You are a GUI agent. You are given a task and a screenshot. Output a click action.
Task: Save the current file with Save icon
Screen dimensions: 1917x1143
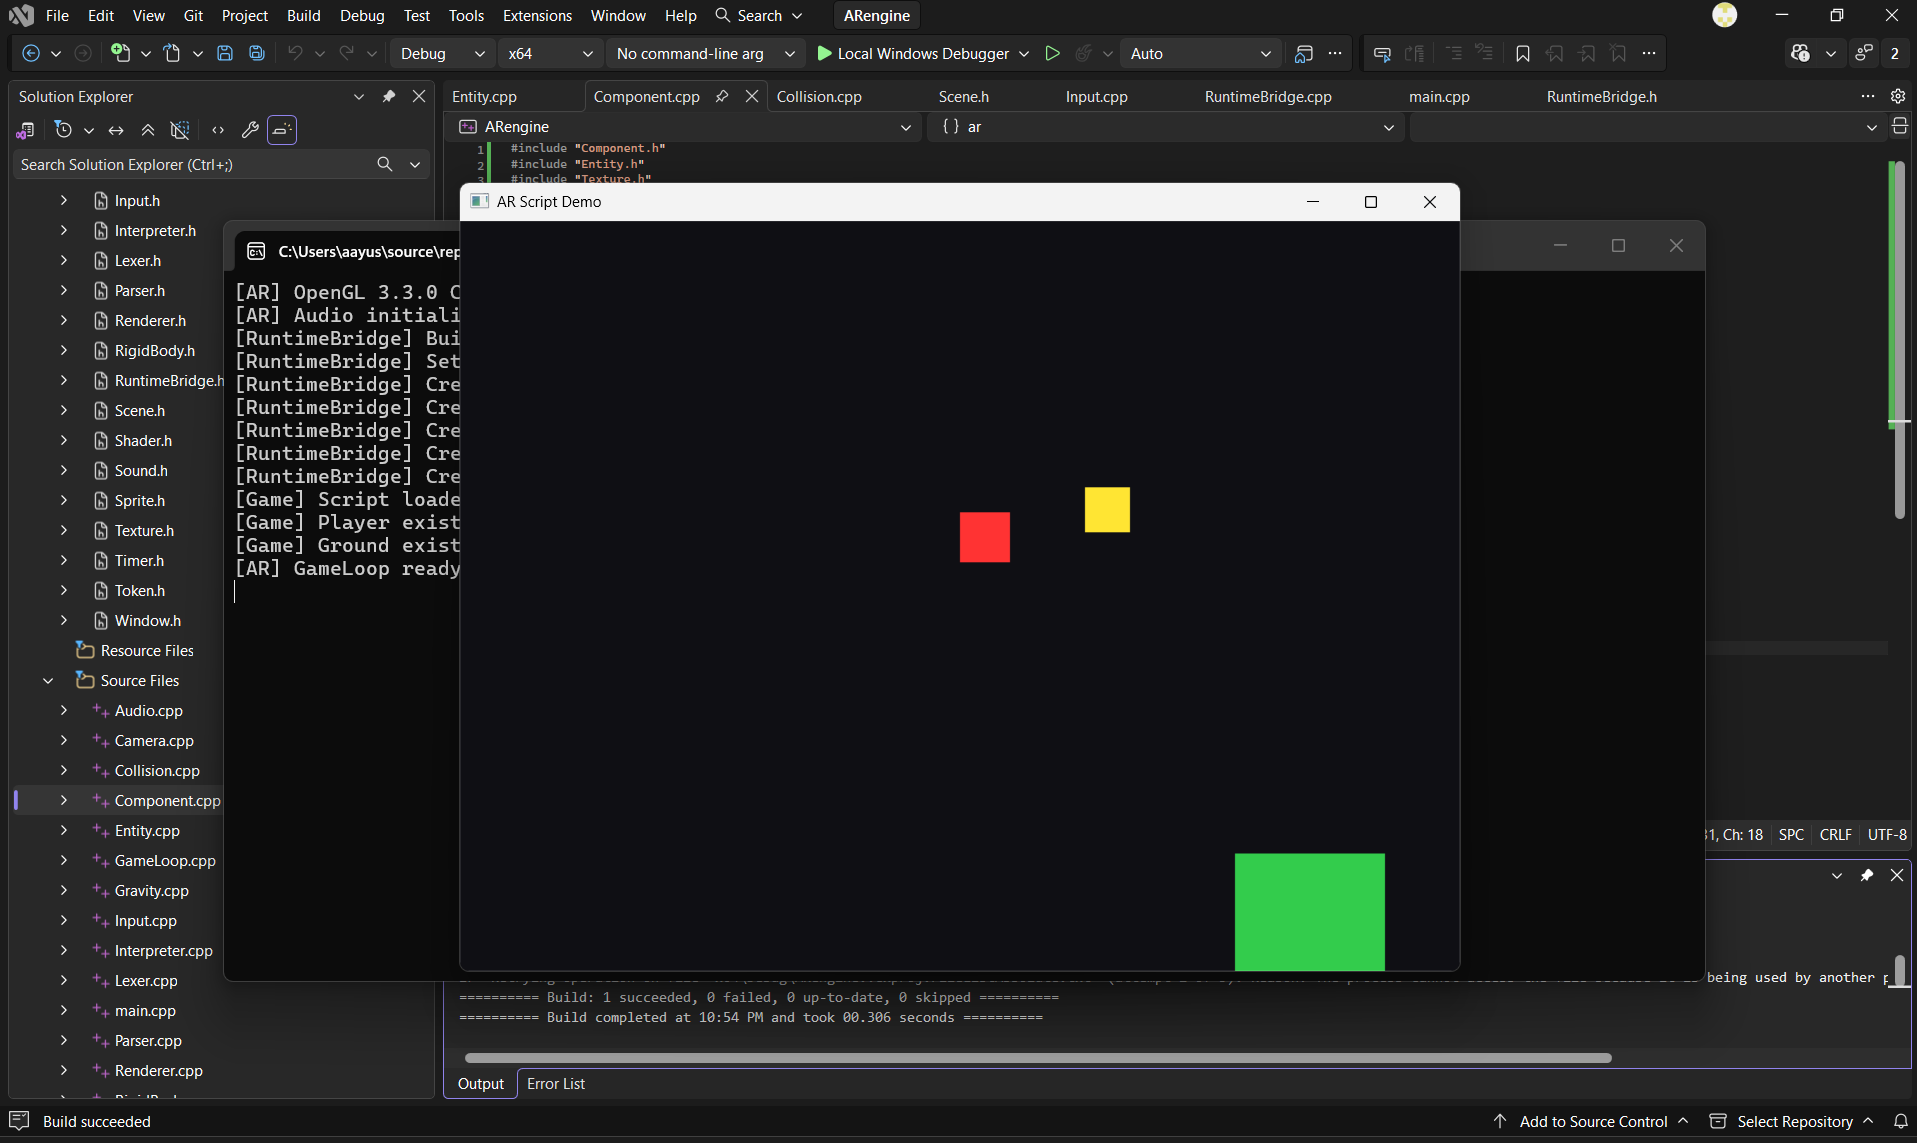[x=225, y=53]
